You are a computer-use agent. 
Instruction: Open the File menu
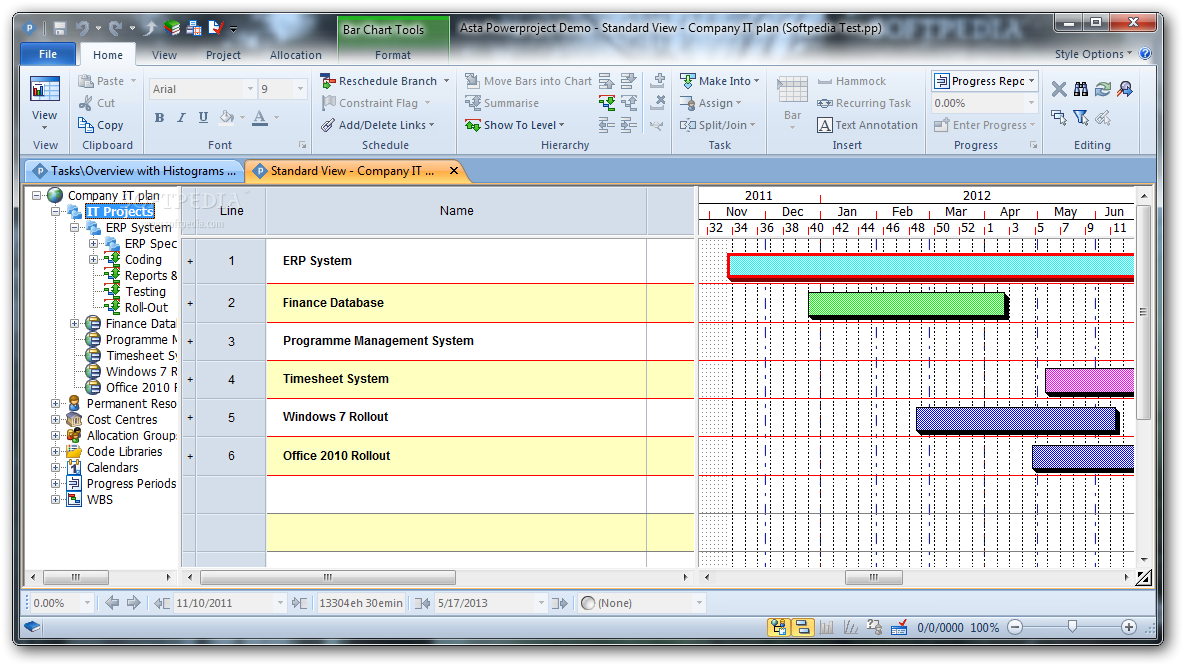pyautogui.click(x=48, y=54)
